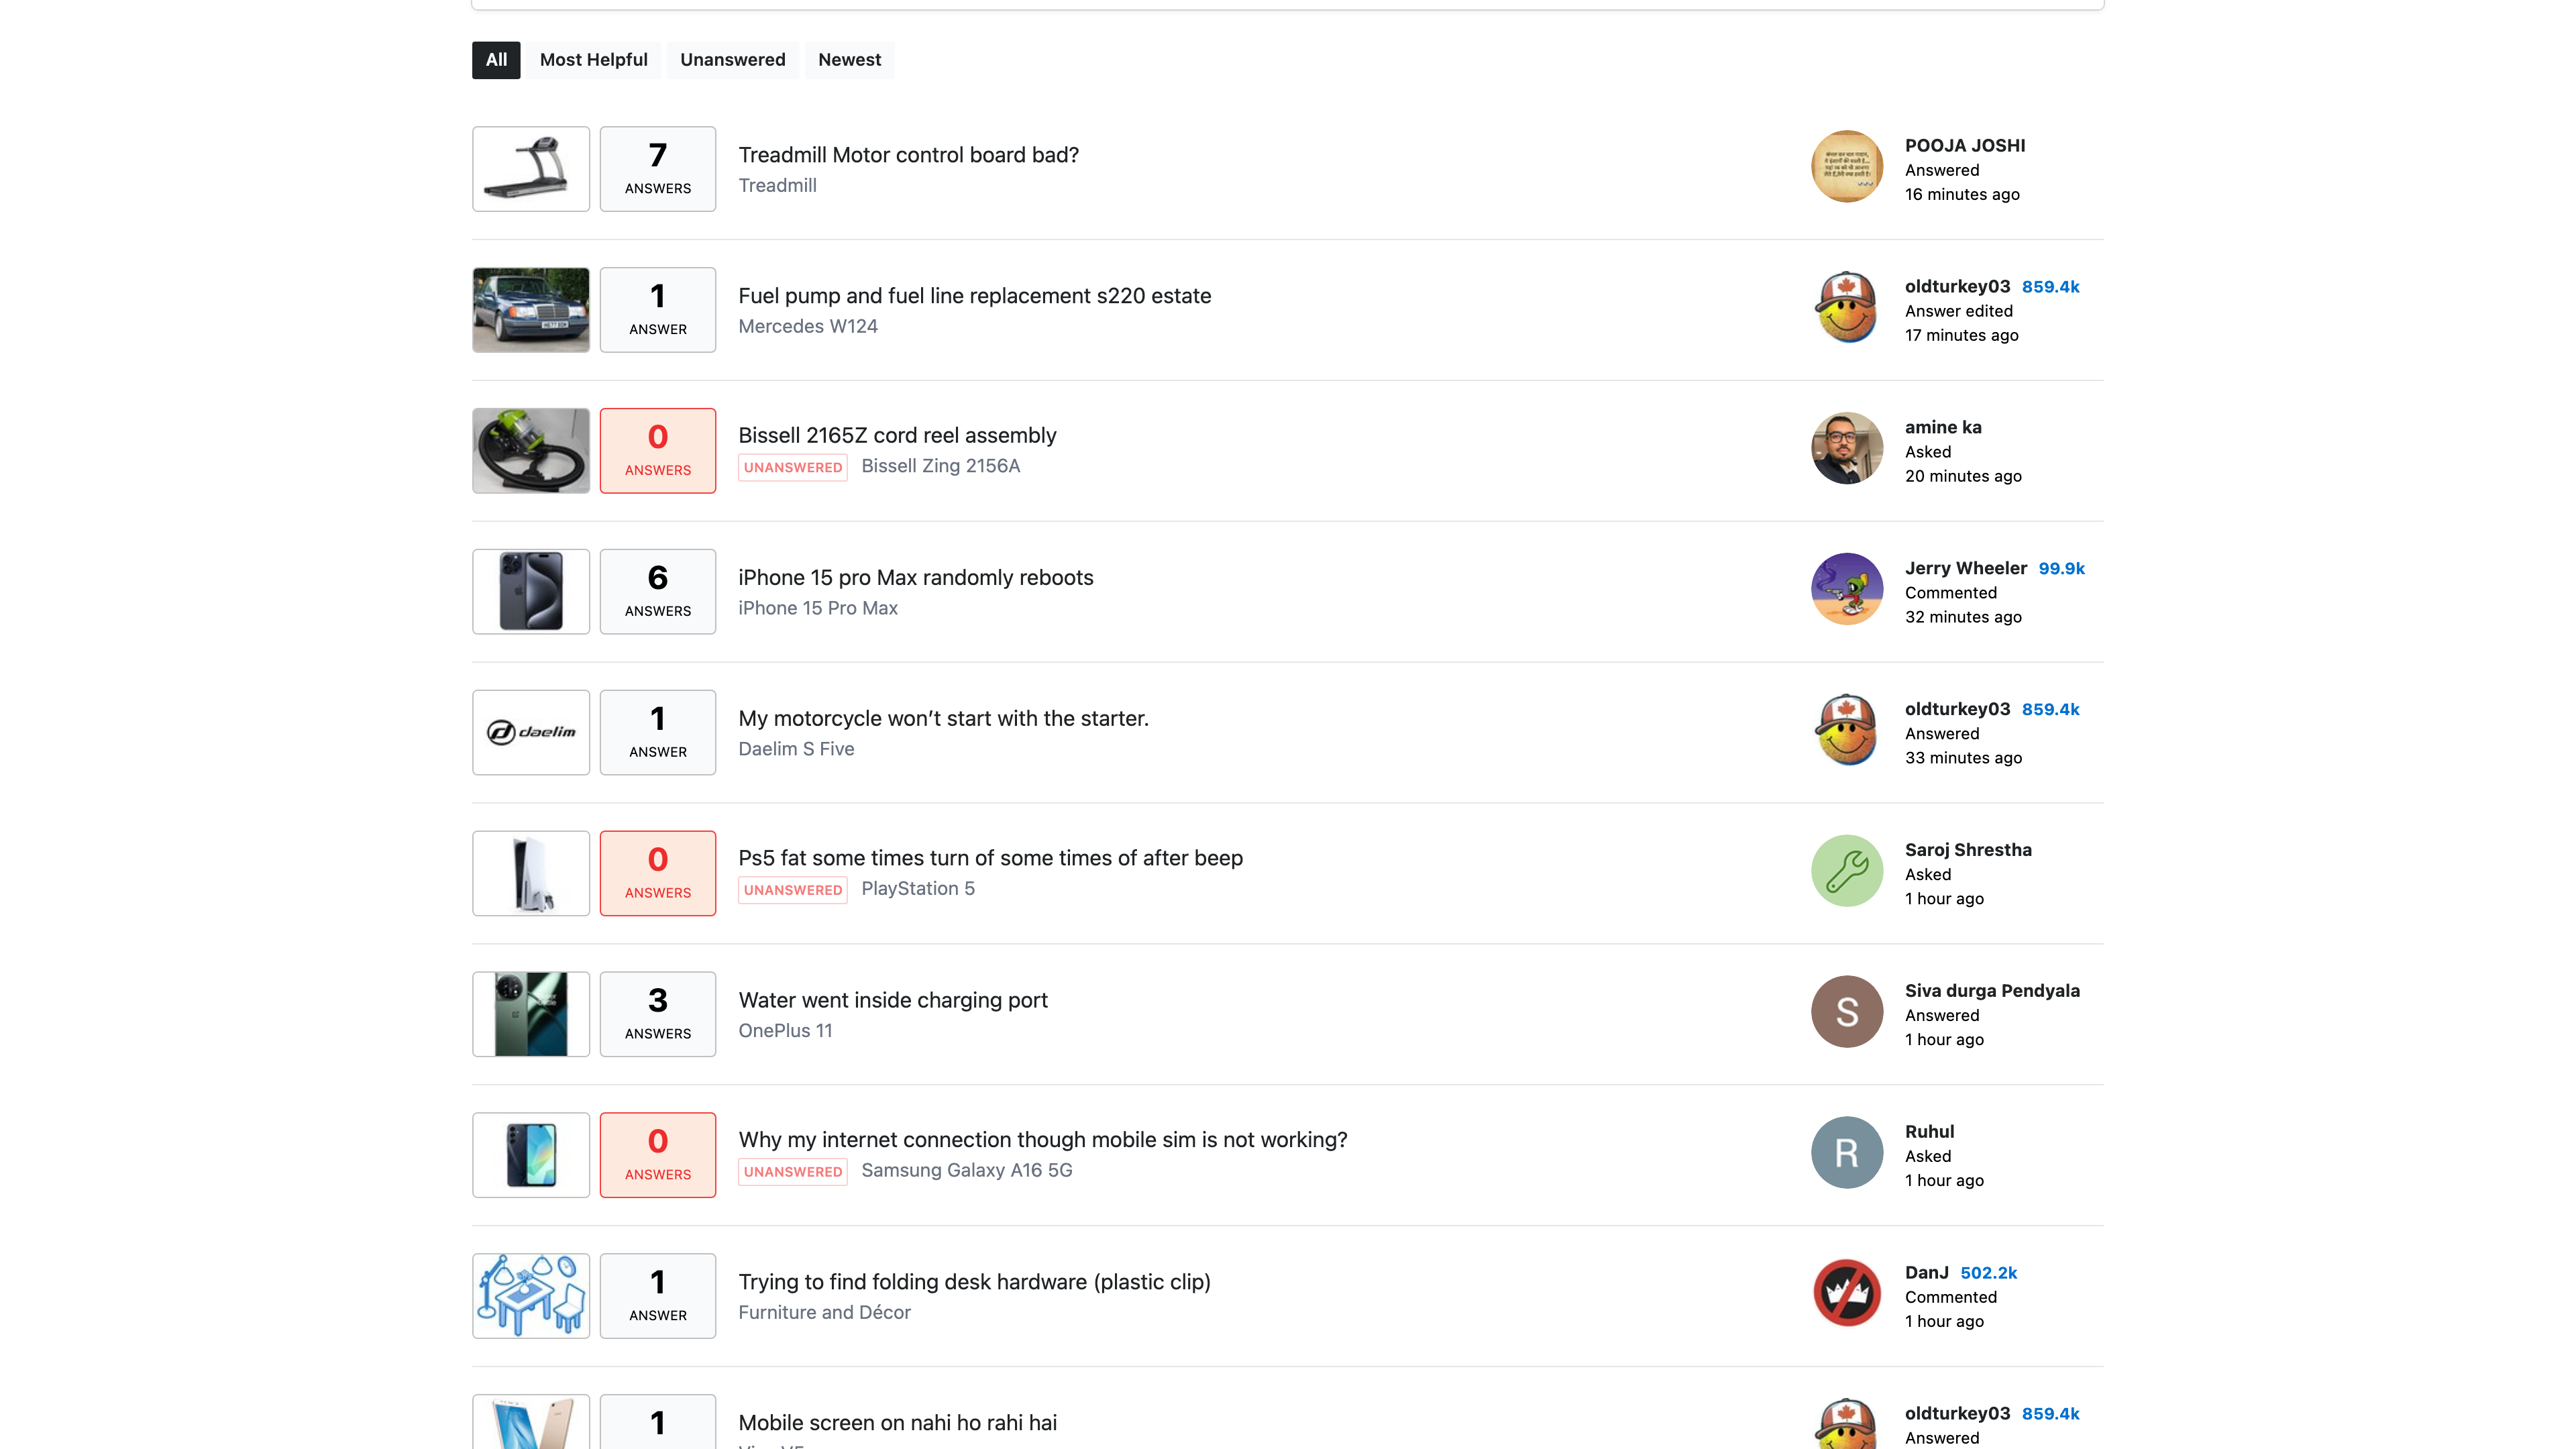Open the Furniture and Décor illustration icon
2576x1449 pixels.
coord(531,1297)
